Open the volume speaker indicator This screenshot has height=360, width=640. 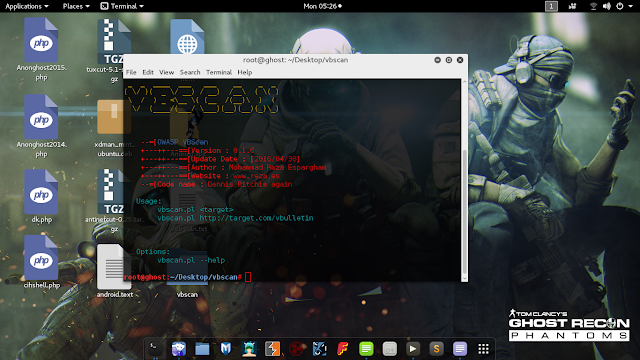pyautogui.click(x=607, y=6)
